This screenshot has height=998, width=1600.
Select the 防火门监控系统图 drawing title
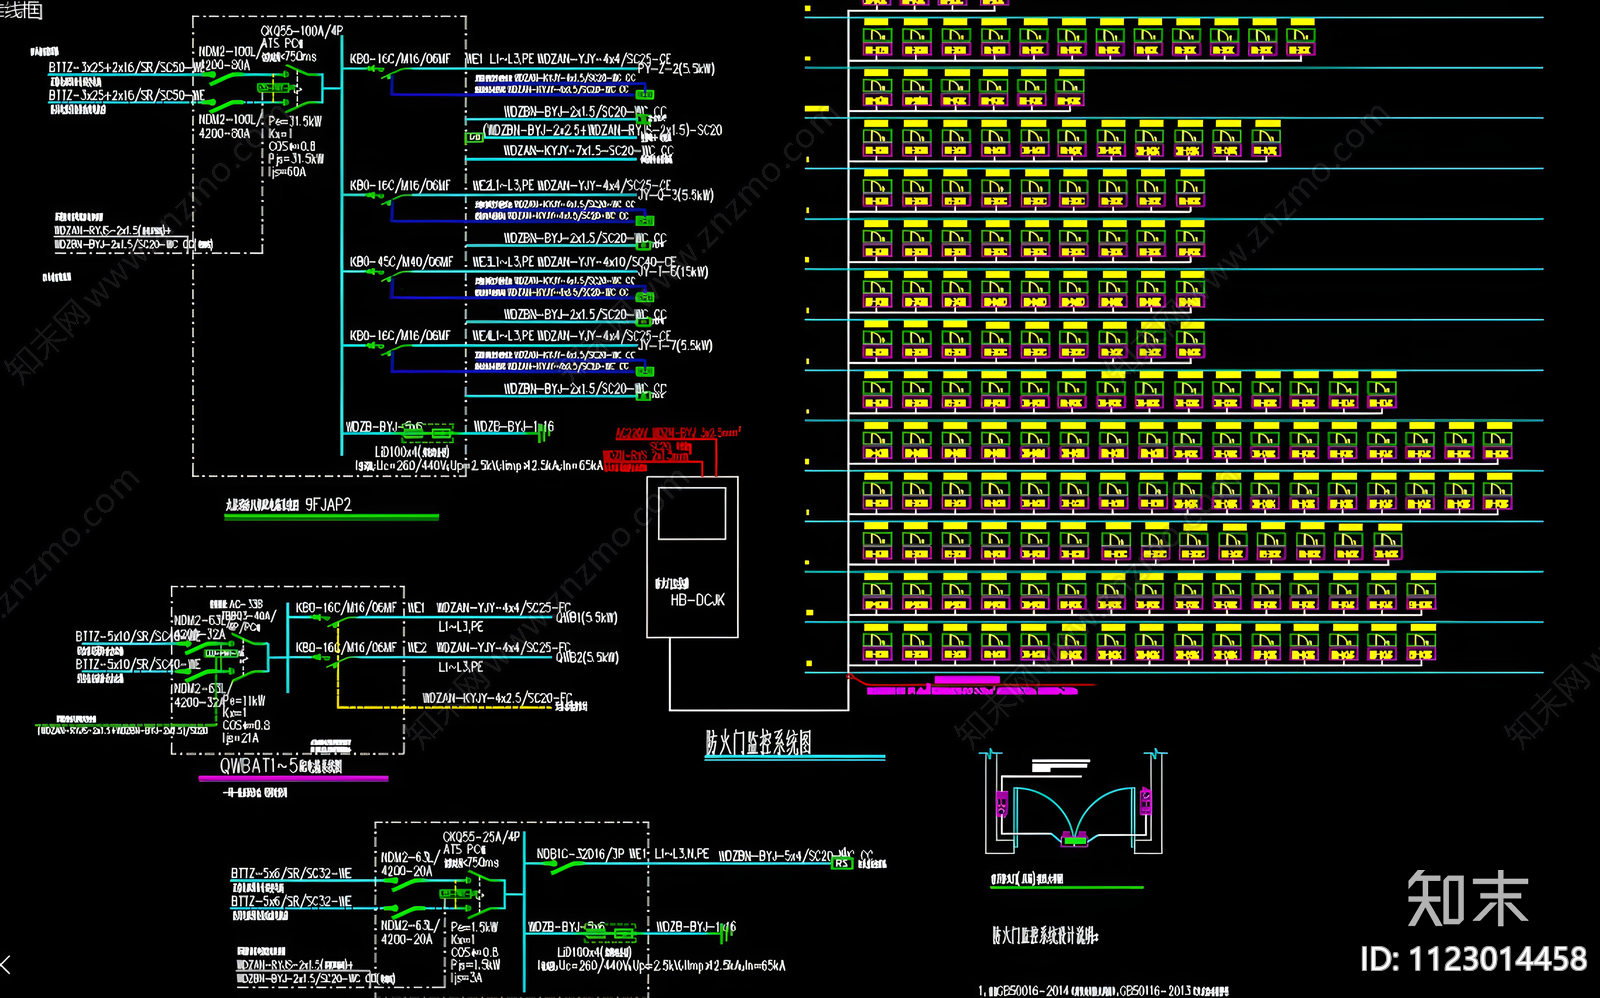758,743
